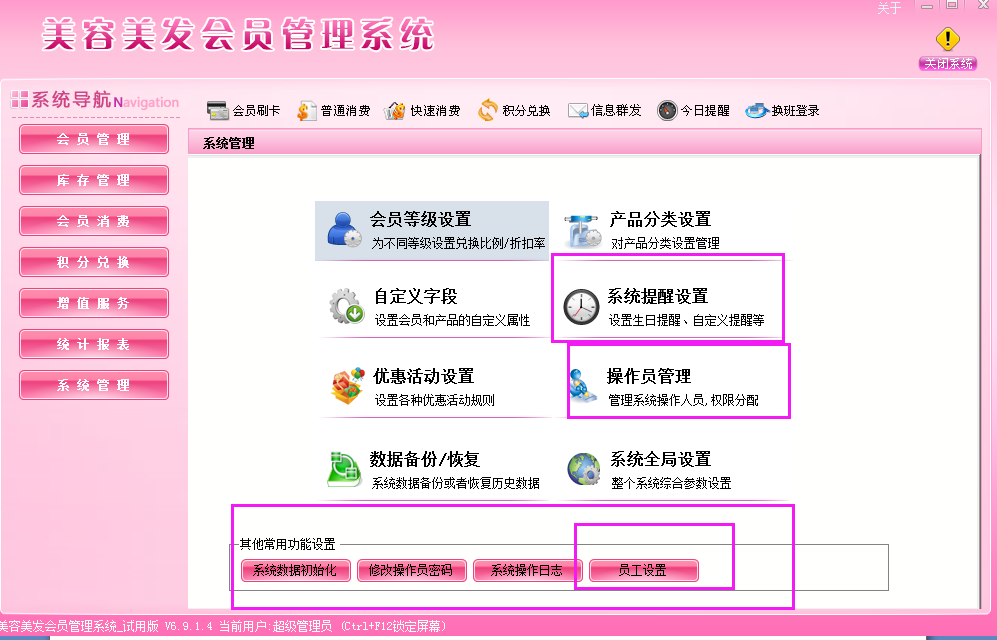997x640 pixels.
Task: Click description 系统数据备份或者恢复历史数据
Action: click(455, 484)
